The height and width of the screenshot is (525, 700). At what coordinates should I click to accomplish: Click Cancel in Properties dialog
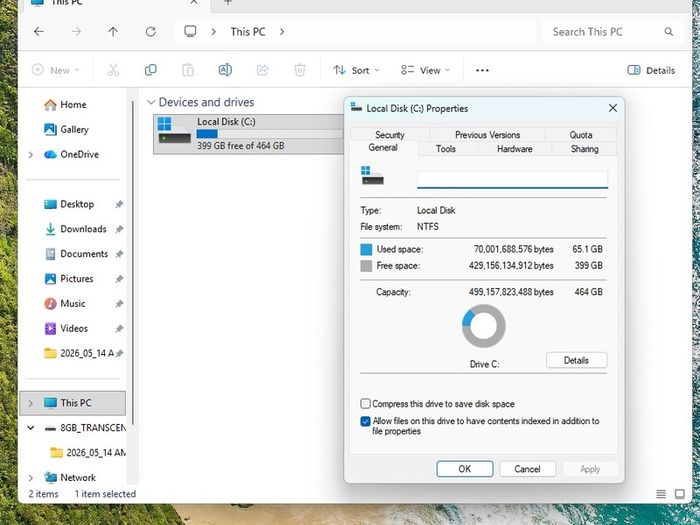pyautogui.click(x=527, y=469)
